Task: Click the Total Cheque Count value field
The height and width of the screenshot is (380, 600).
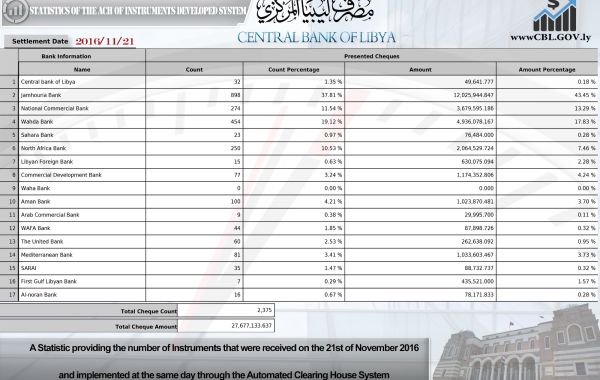Action: 226,310
